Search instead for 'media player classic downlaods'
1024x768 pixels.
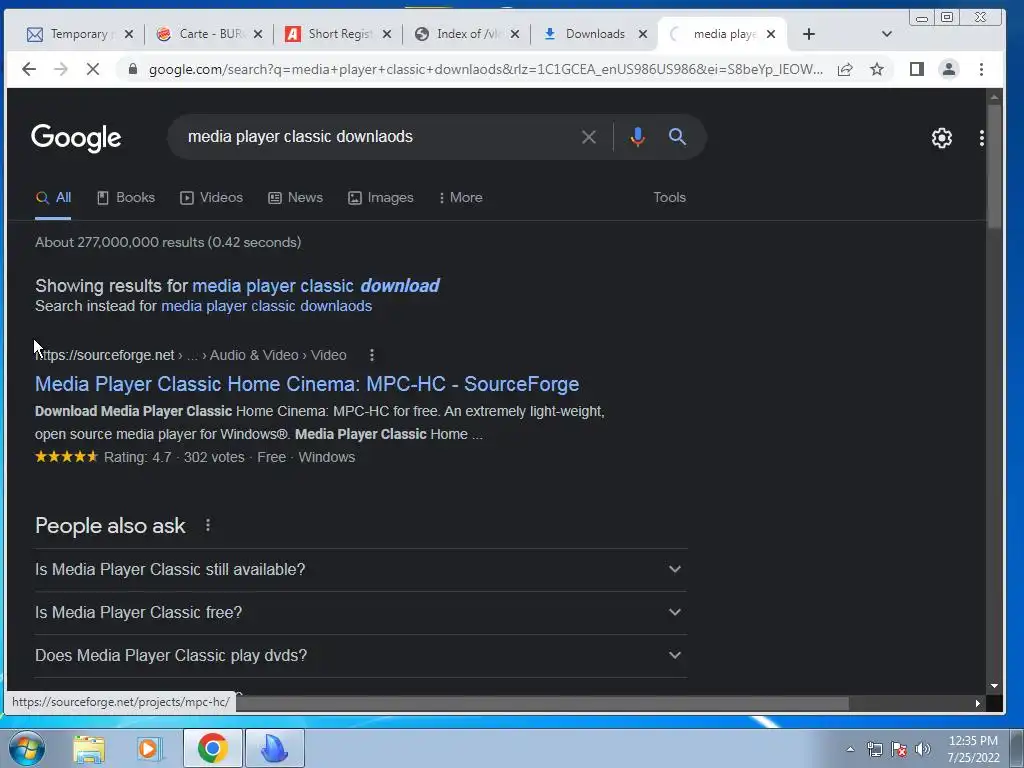pos(266,306)
